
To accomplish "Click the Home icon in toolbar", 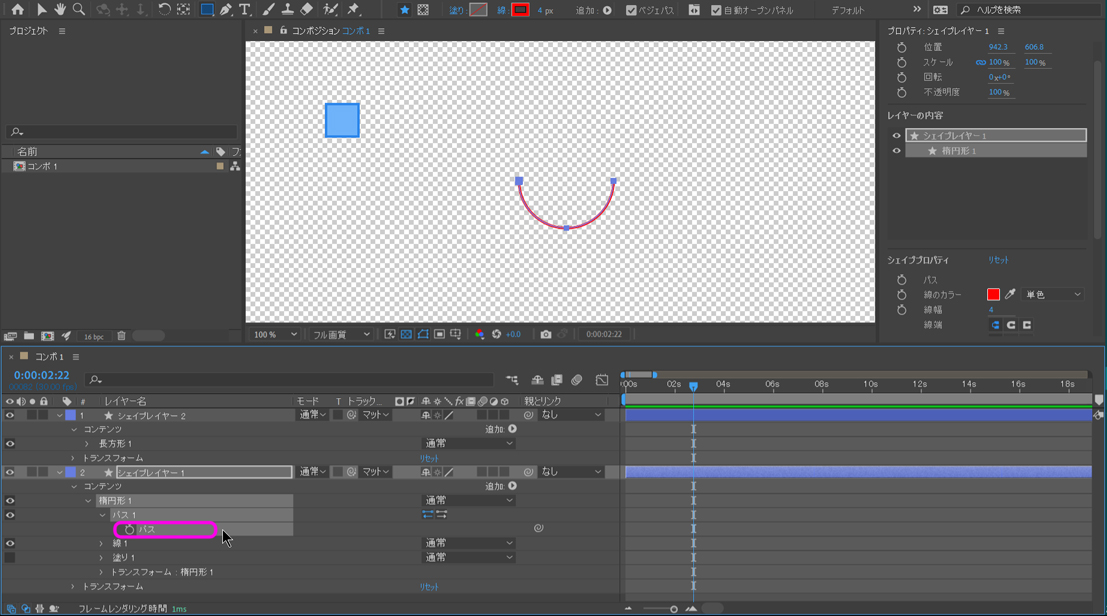I will click(x=17, y=10).
